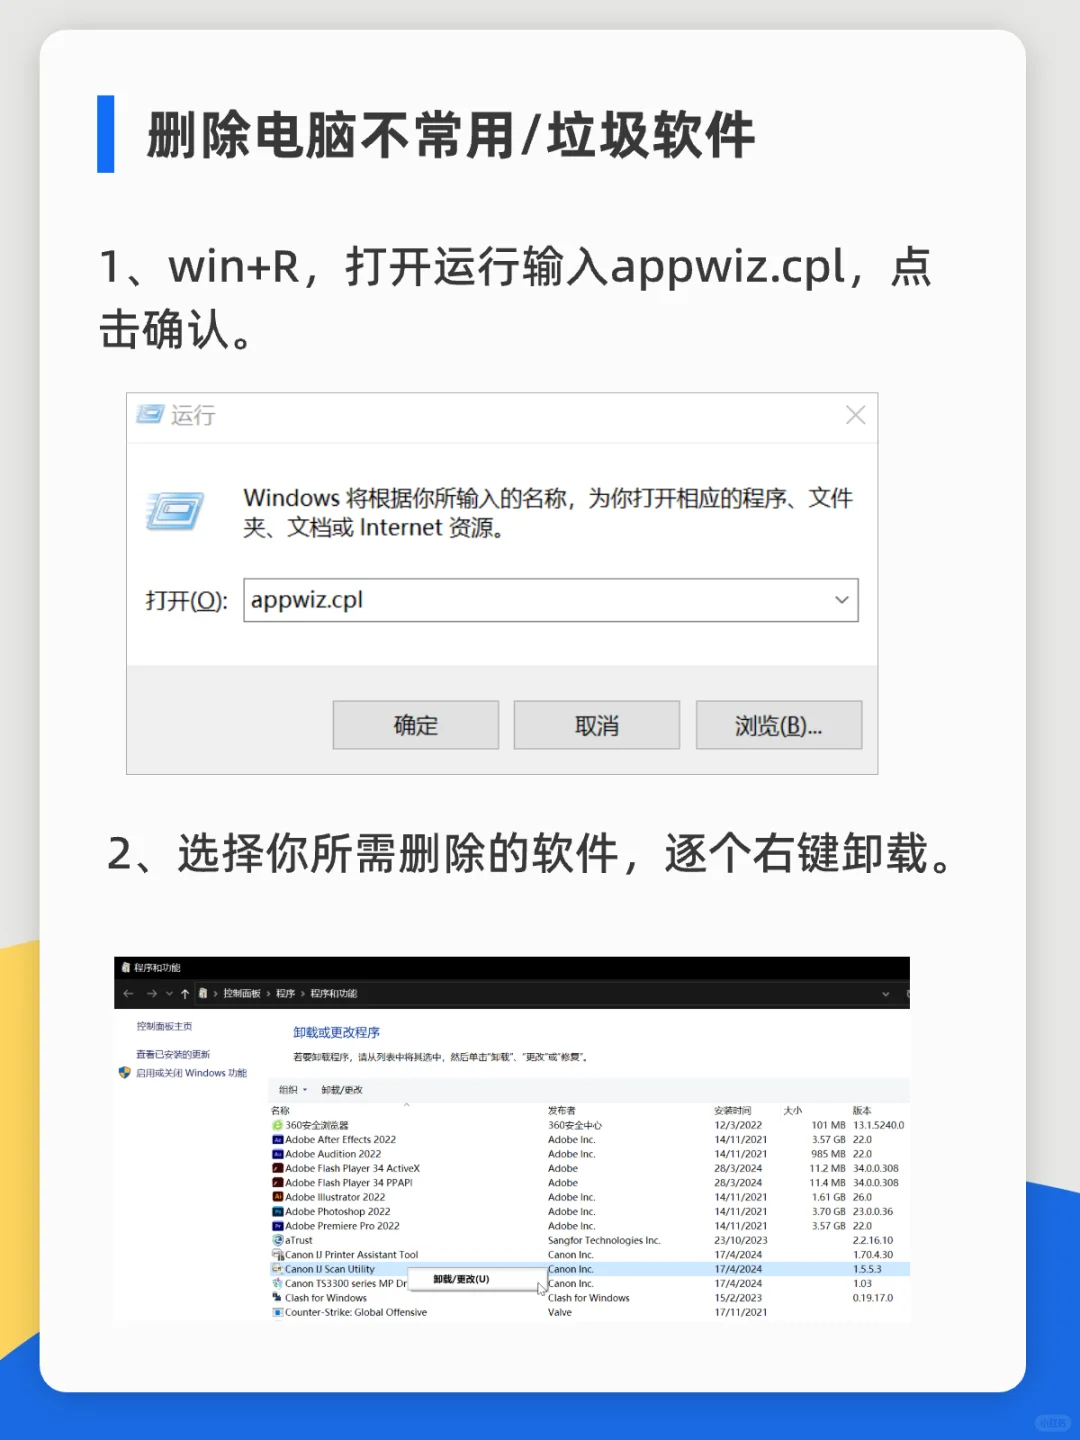Screen dimensions: 1080x1440
Task: Select the Adobe Illustrator 2022 icon
Action: 279,1197
